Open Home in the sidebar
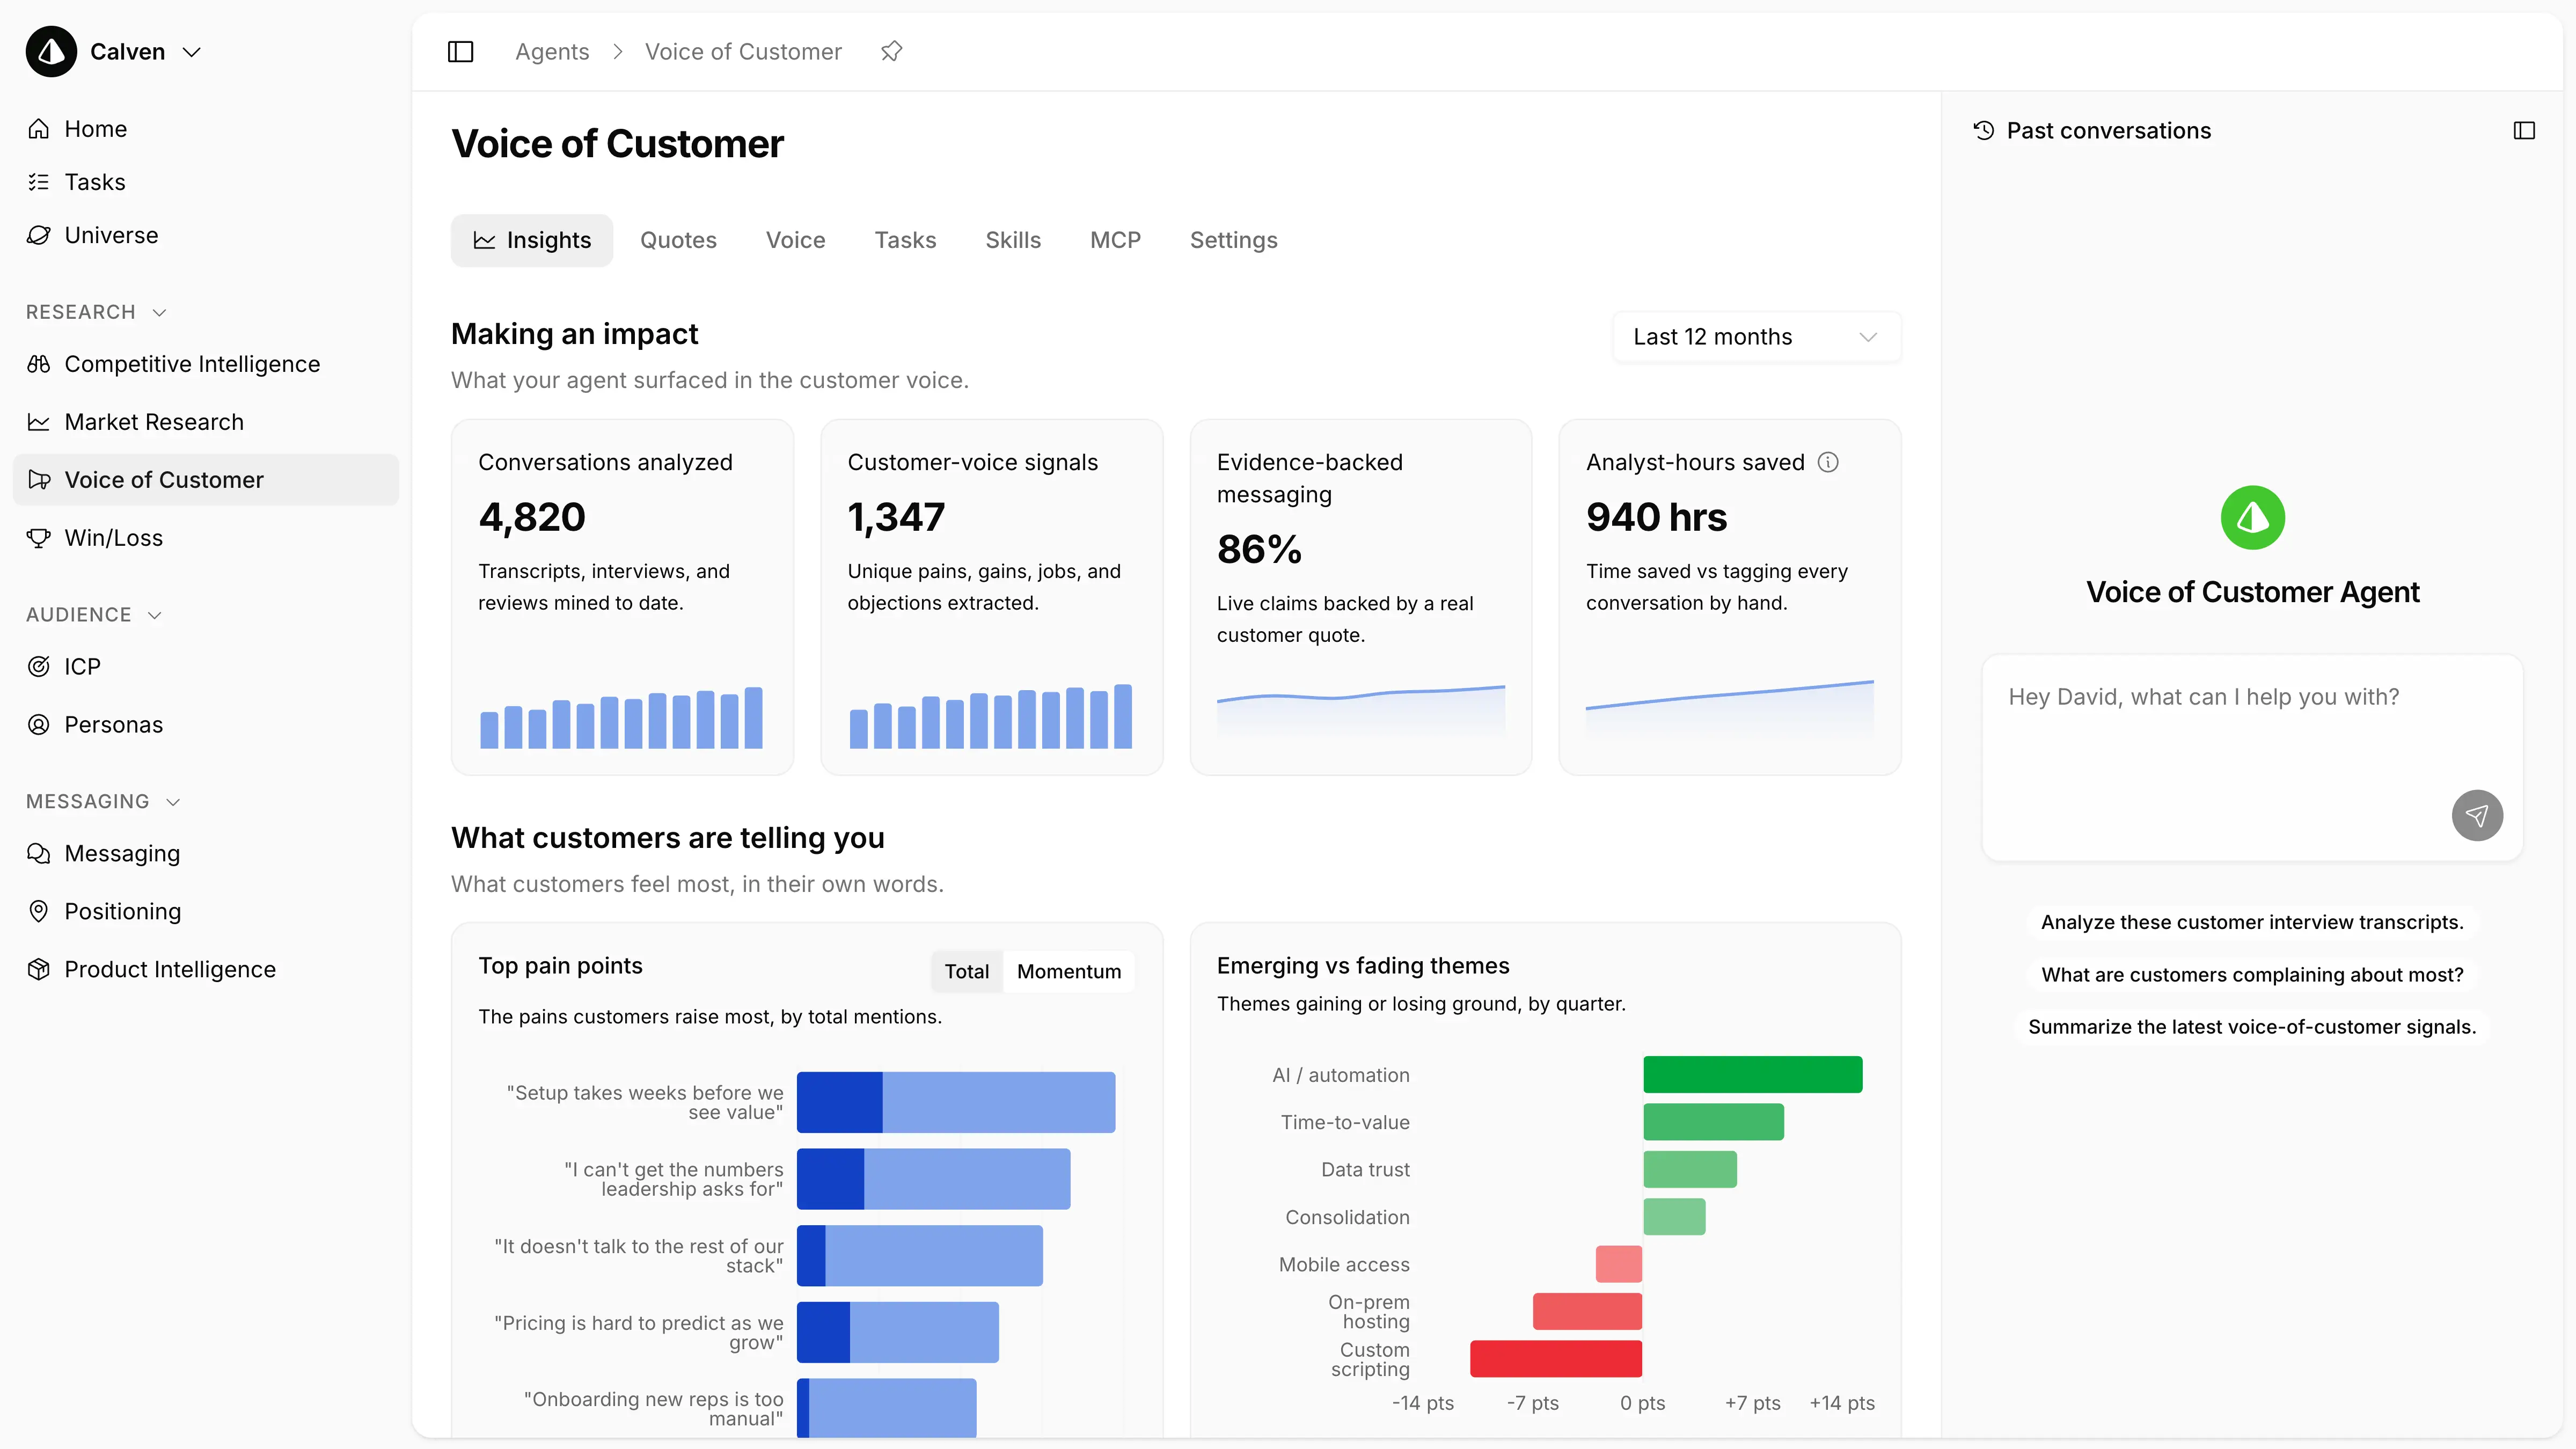Viewport: 2576px width, 1449px height. coord(95,129)
